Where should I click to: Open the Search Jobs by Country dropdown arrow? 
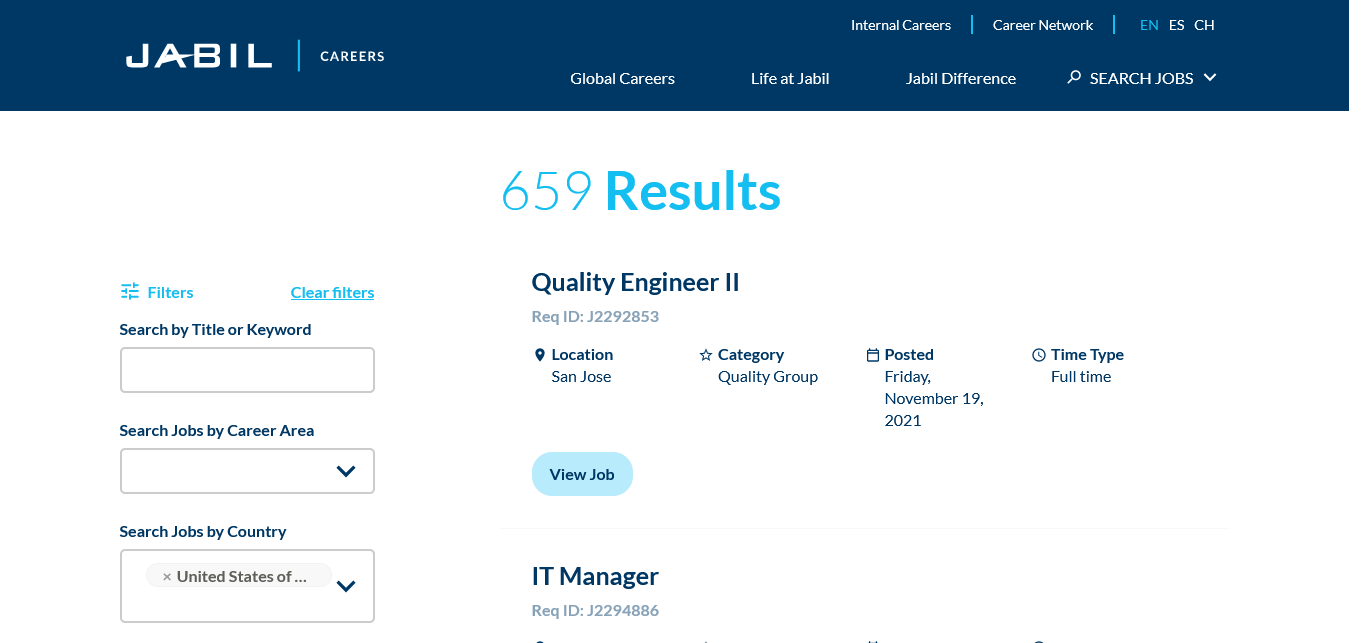[346, 586]
